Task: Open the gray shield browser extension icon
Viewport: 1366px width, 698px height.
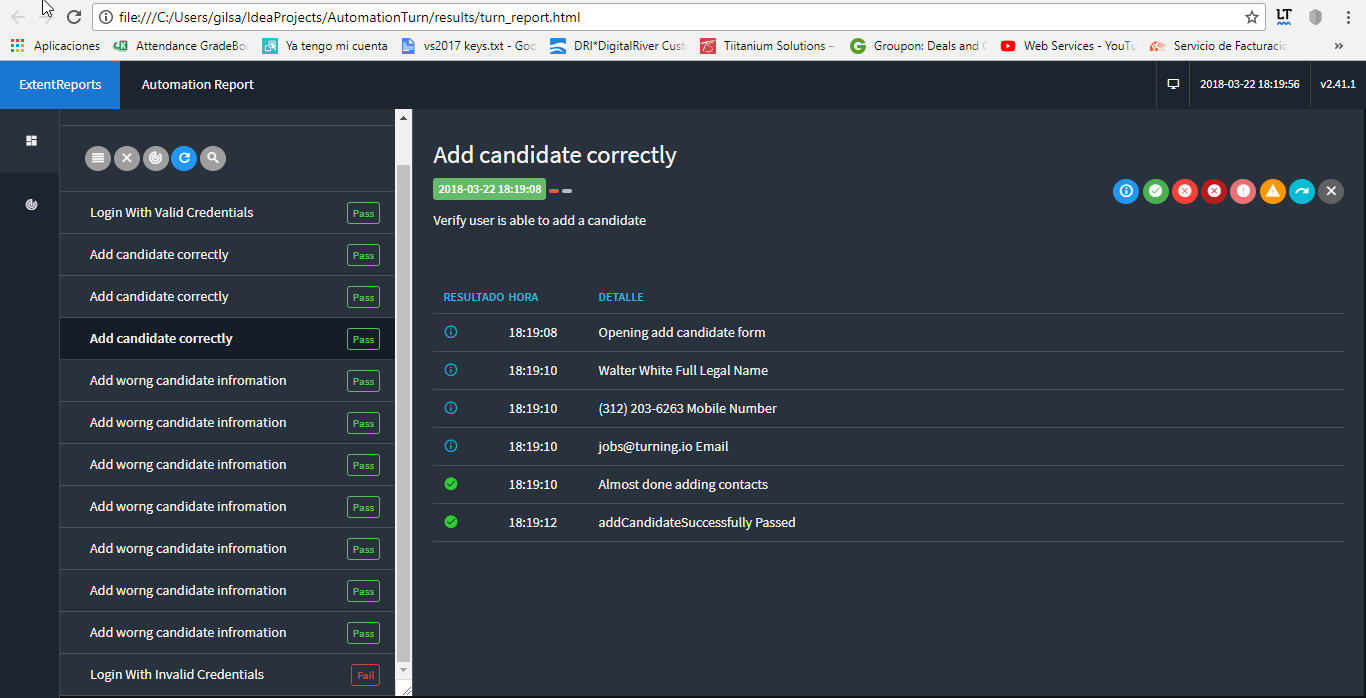Action: (1316, 17)
